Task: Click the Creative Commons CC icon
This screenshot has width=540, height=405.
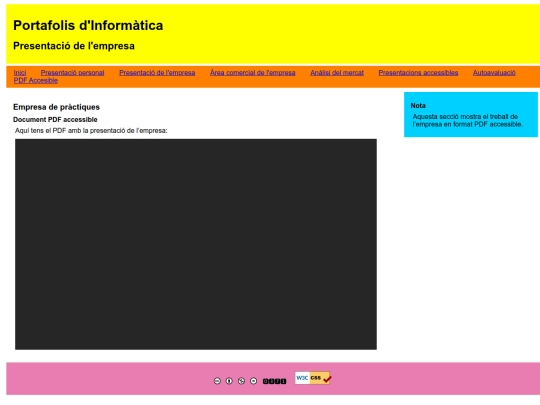Action: tap(217, 381)
